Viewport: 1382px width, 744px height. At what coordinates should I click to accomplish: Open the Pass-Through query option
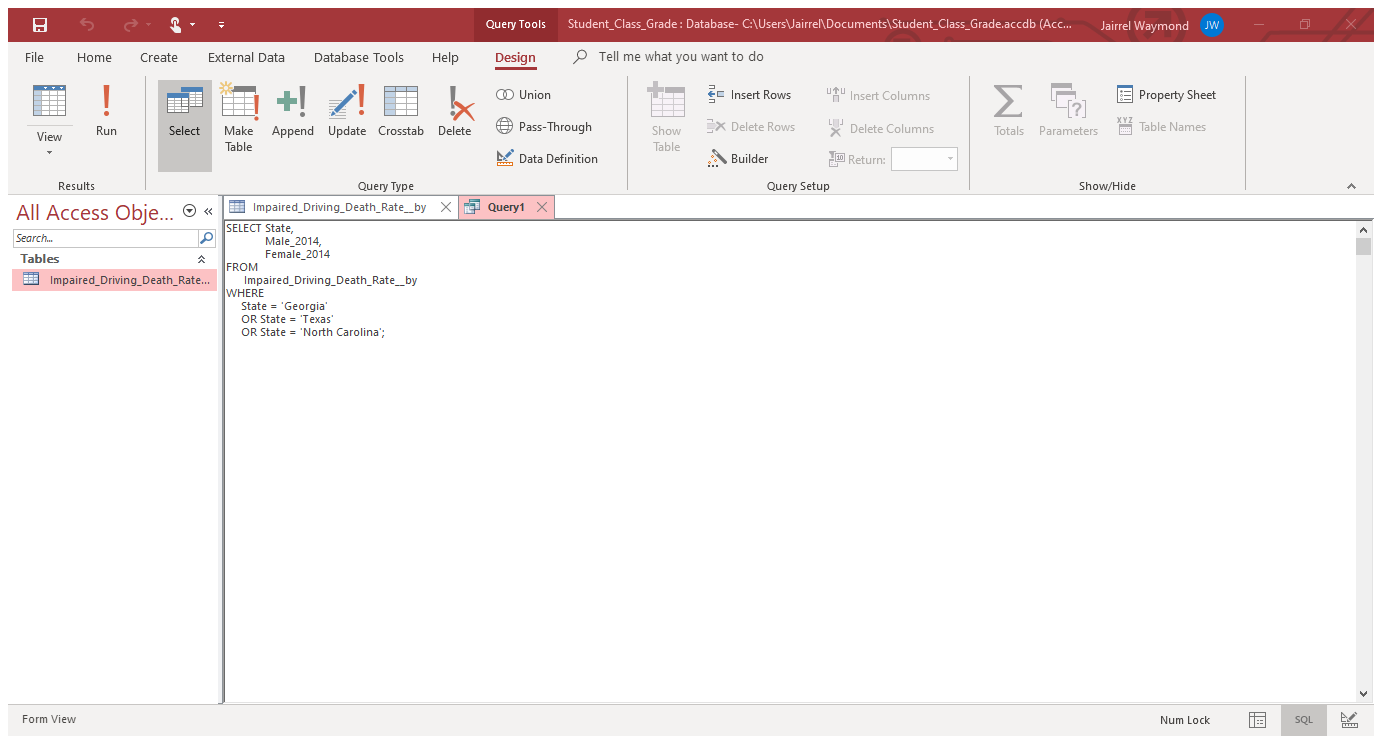point(544,127)
